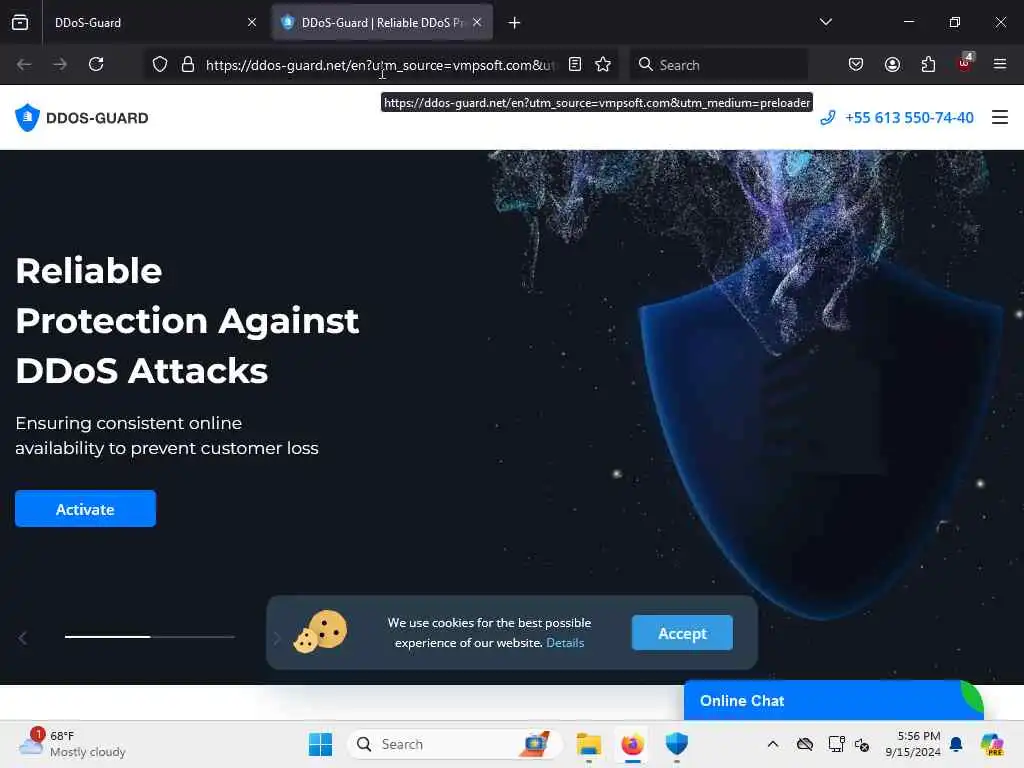Viewport: 1024px width, 768px height.
Task: Click the Firefox taskbar icon
Action: [x=632, y=744]
